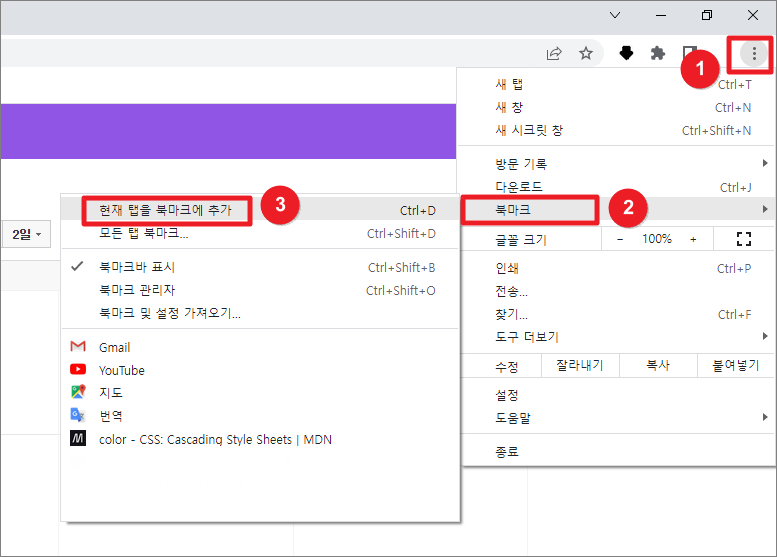Select 인쇄 menu entry
The width and height of the screenshot is (777, 557).
point(617,268)
